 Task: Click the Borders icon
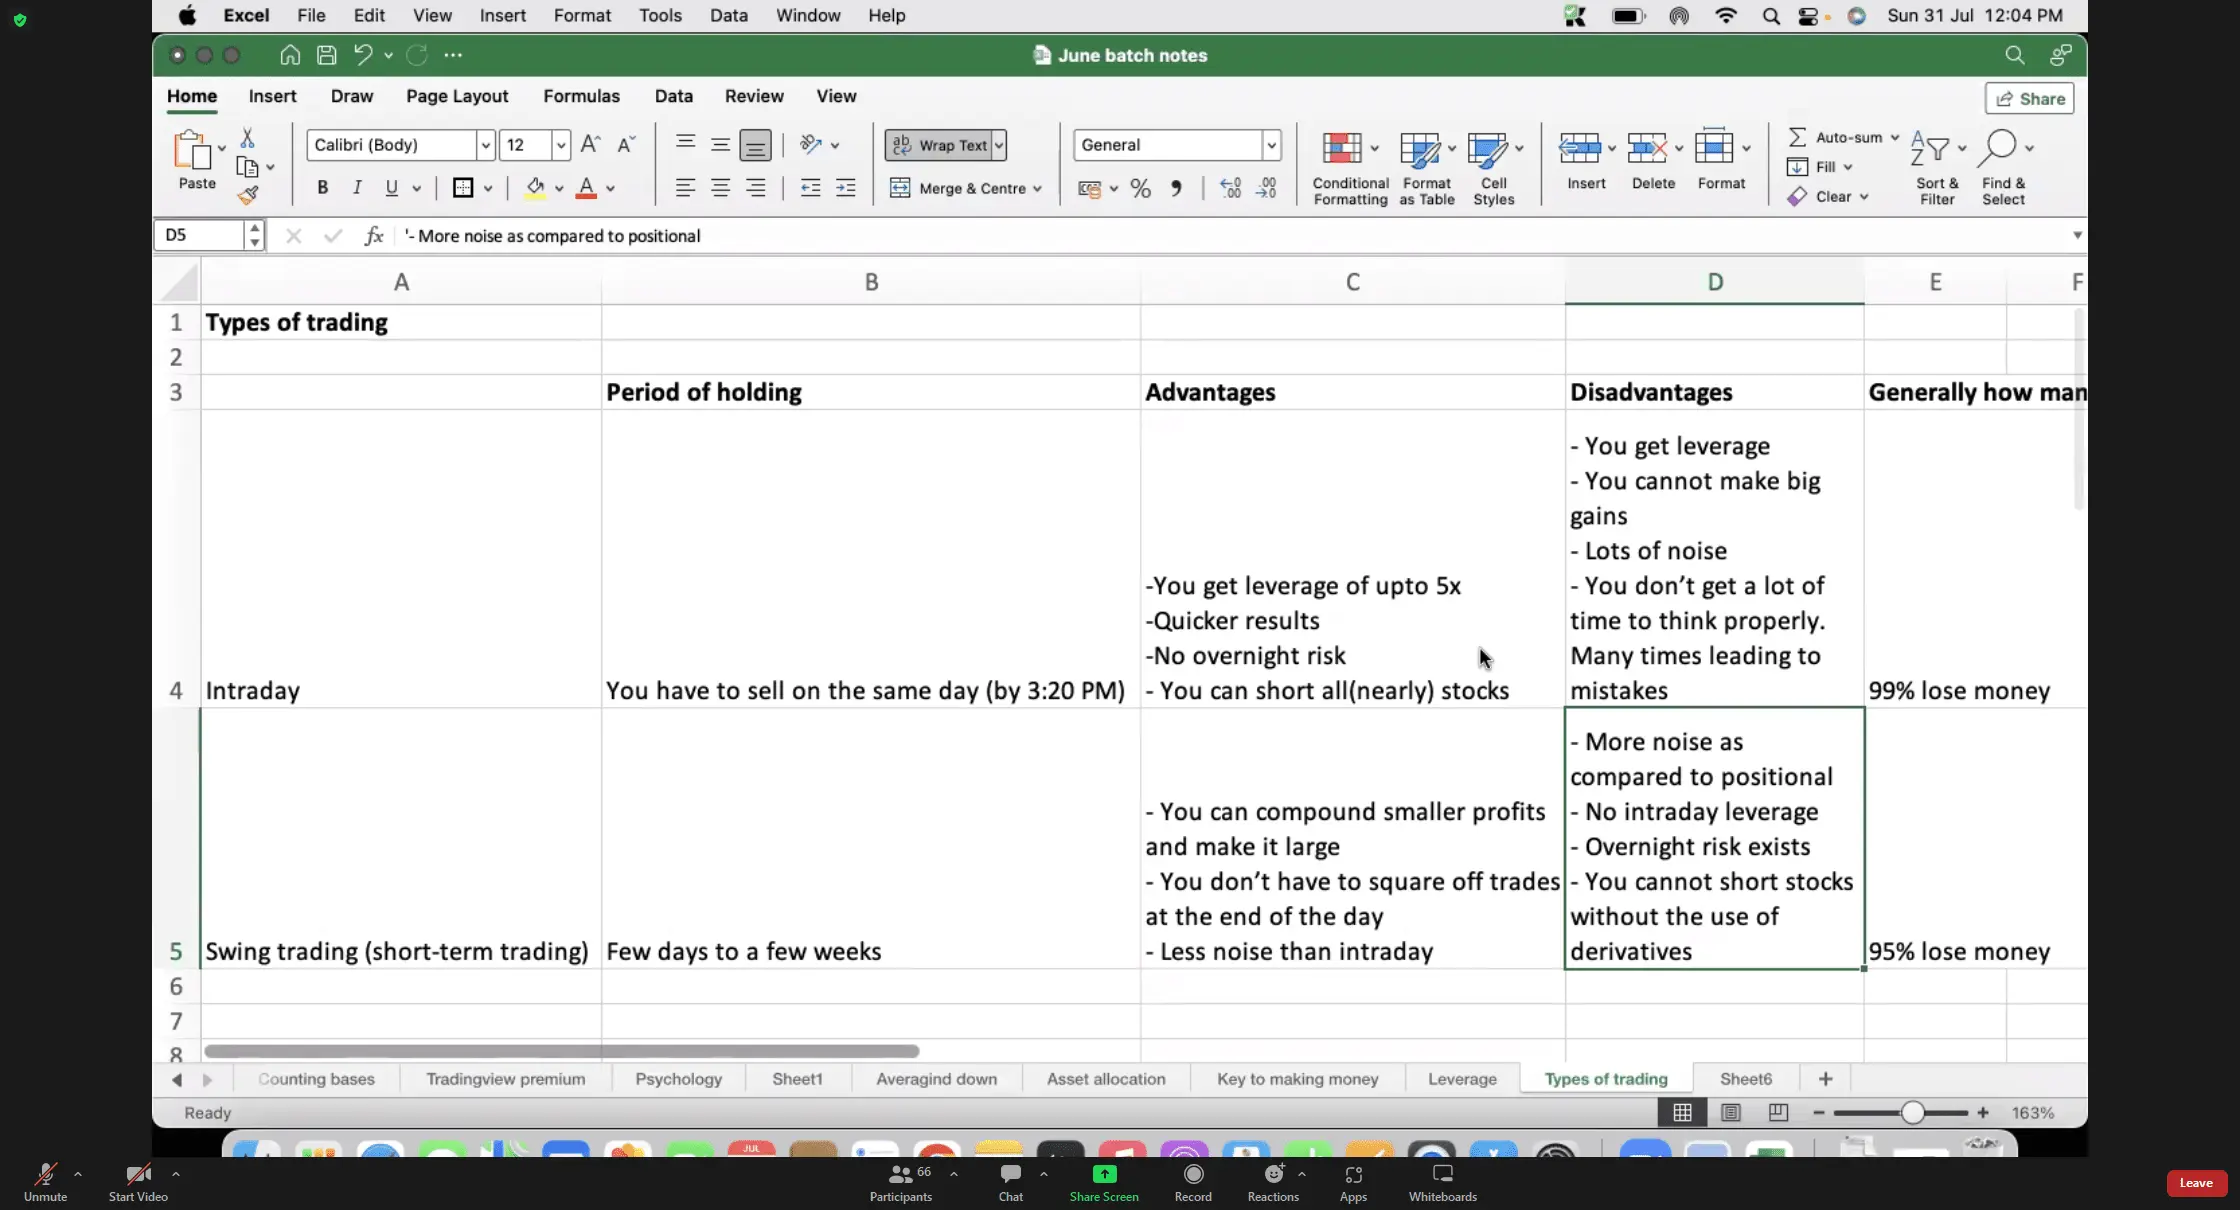coord(463,188)
